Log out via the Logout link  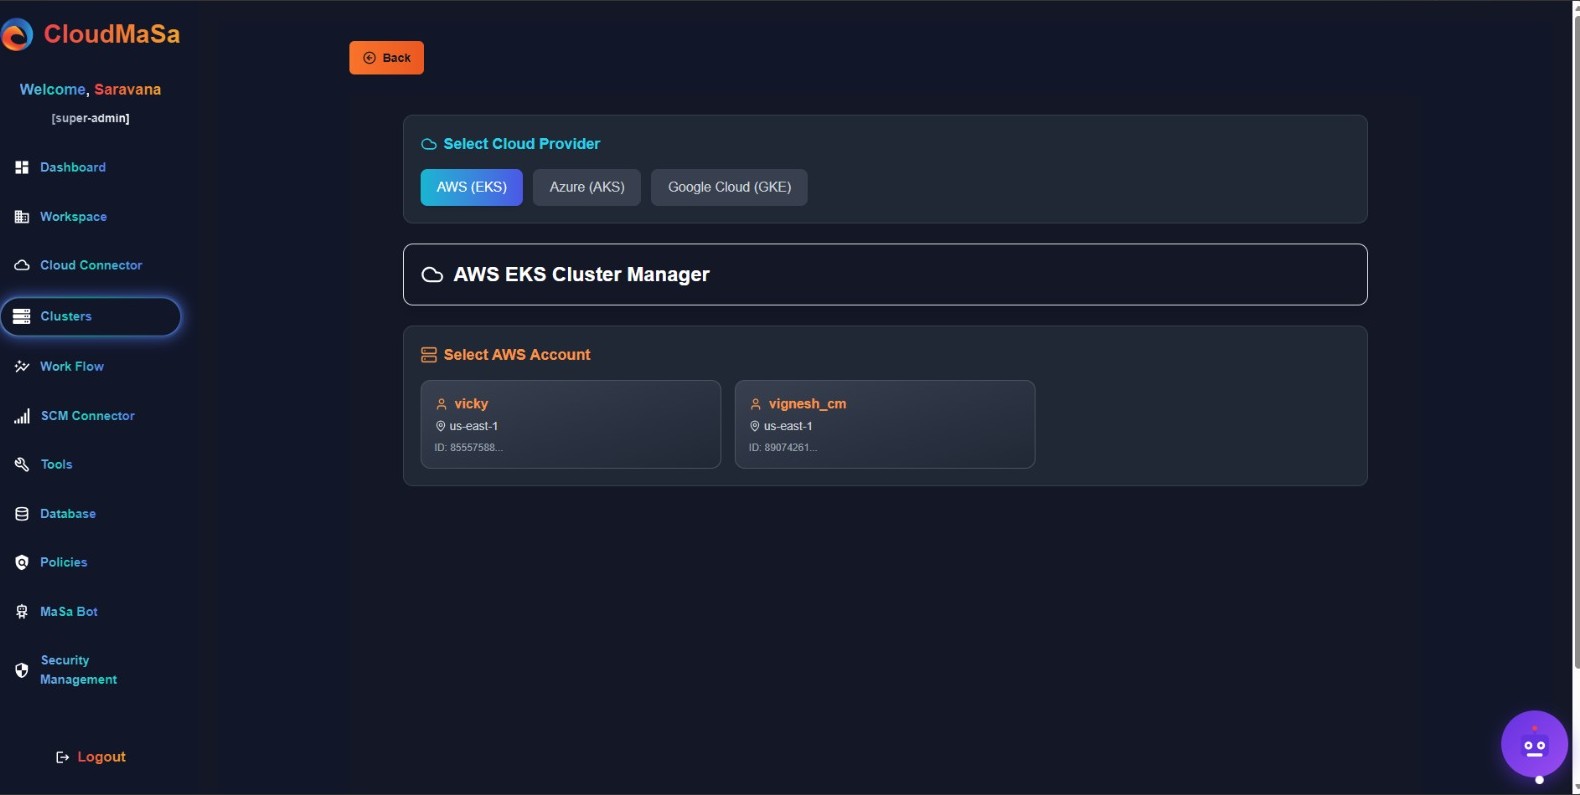point(91,757)
